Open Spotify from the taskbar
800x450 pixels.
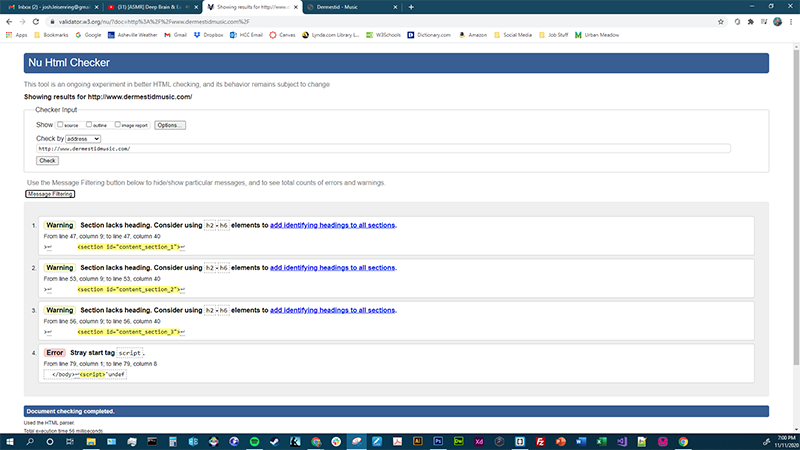[254, 442]
